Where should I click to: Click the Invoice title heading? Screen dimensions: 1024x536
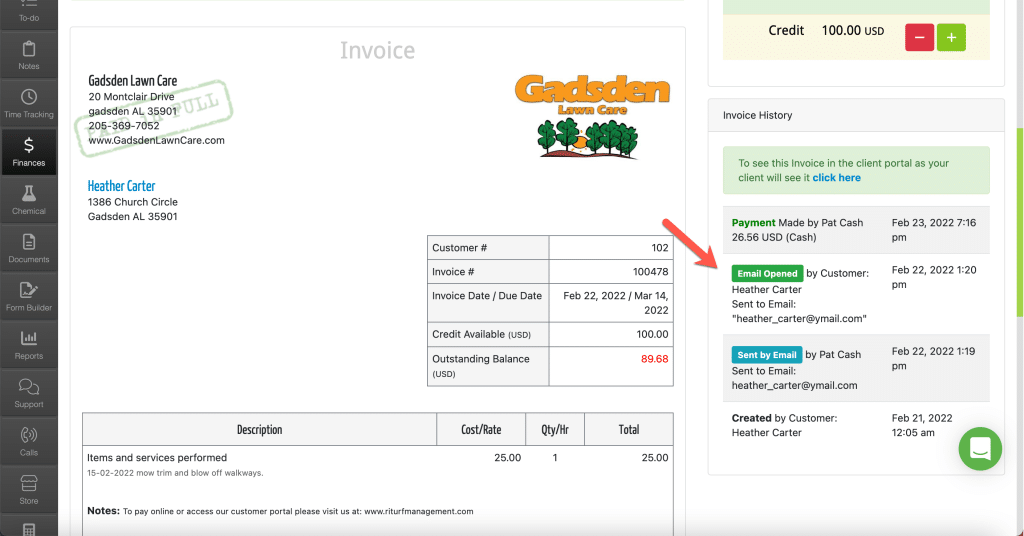[x=377, y=50]
